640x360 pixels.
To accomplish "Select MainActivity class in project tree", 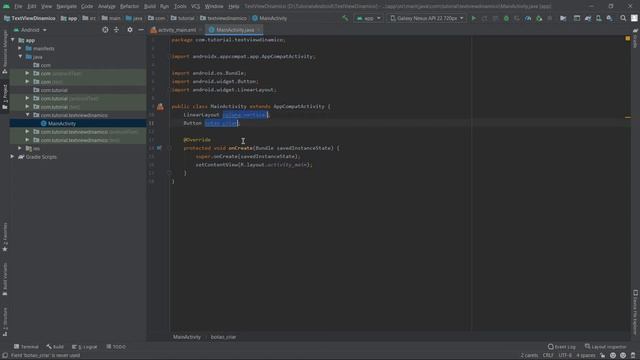I will (x=62, y=123).
